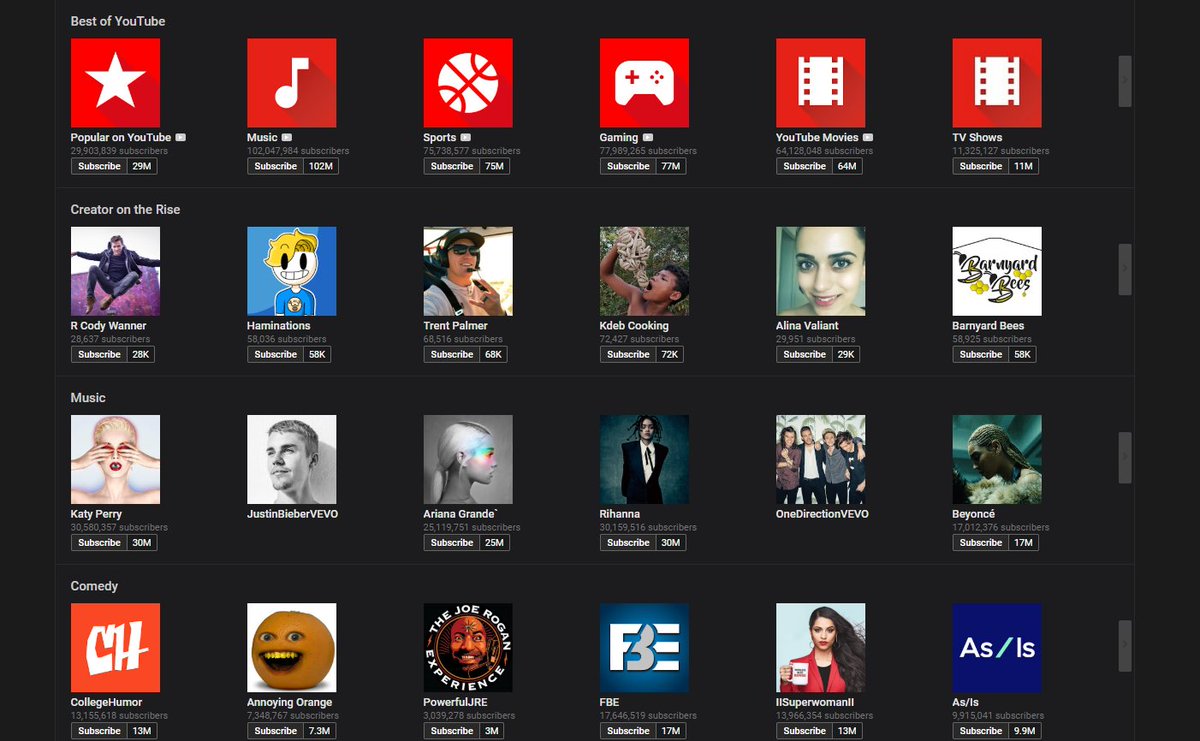Subscribe to Ariana Grande
The image size is (1200, 741).
pos(452,542)
